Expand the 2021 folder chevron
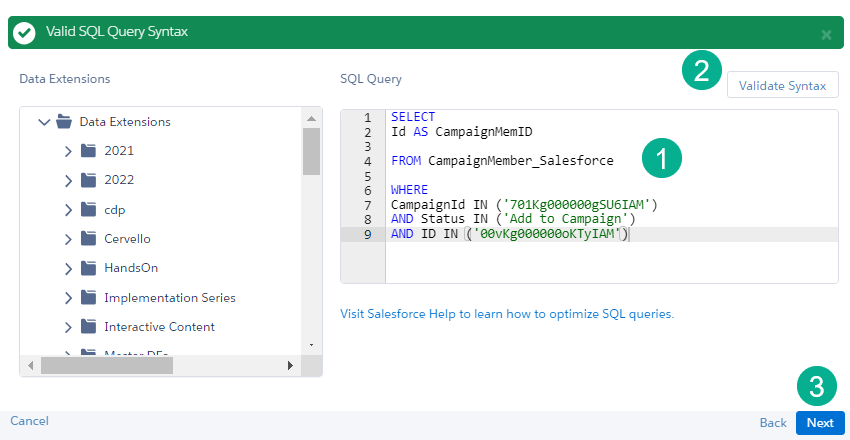This screenshot has width=850, height=440. pyautogui.click(x=68, y=151)
